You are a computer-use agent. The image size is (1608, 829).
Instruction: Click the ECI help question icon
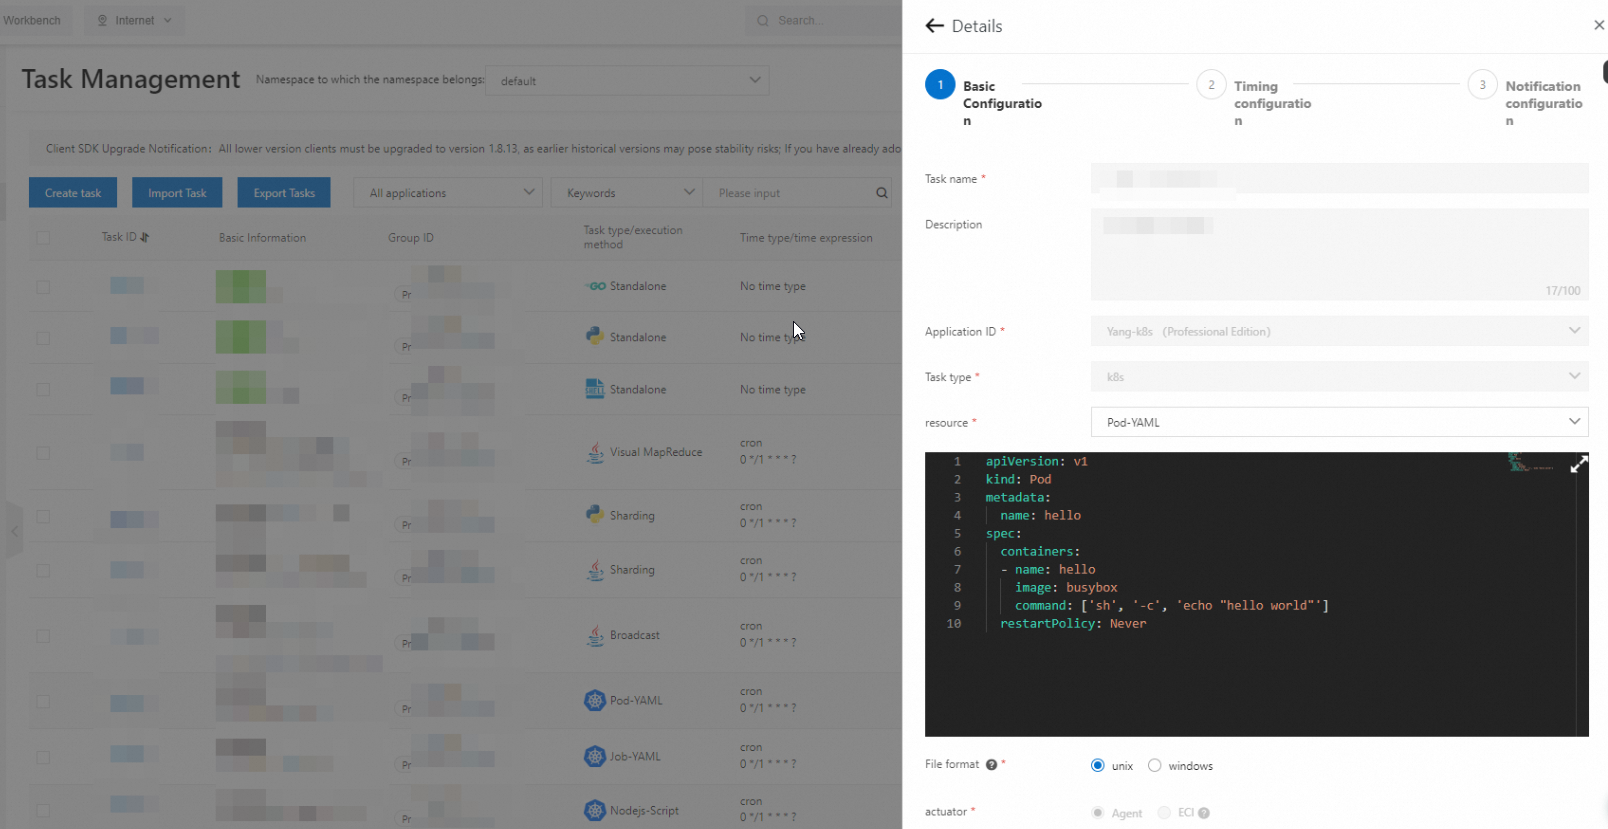coord(1204,813)
